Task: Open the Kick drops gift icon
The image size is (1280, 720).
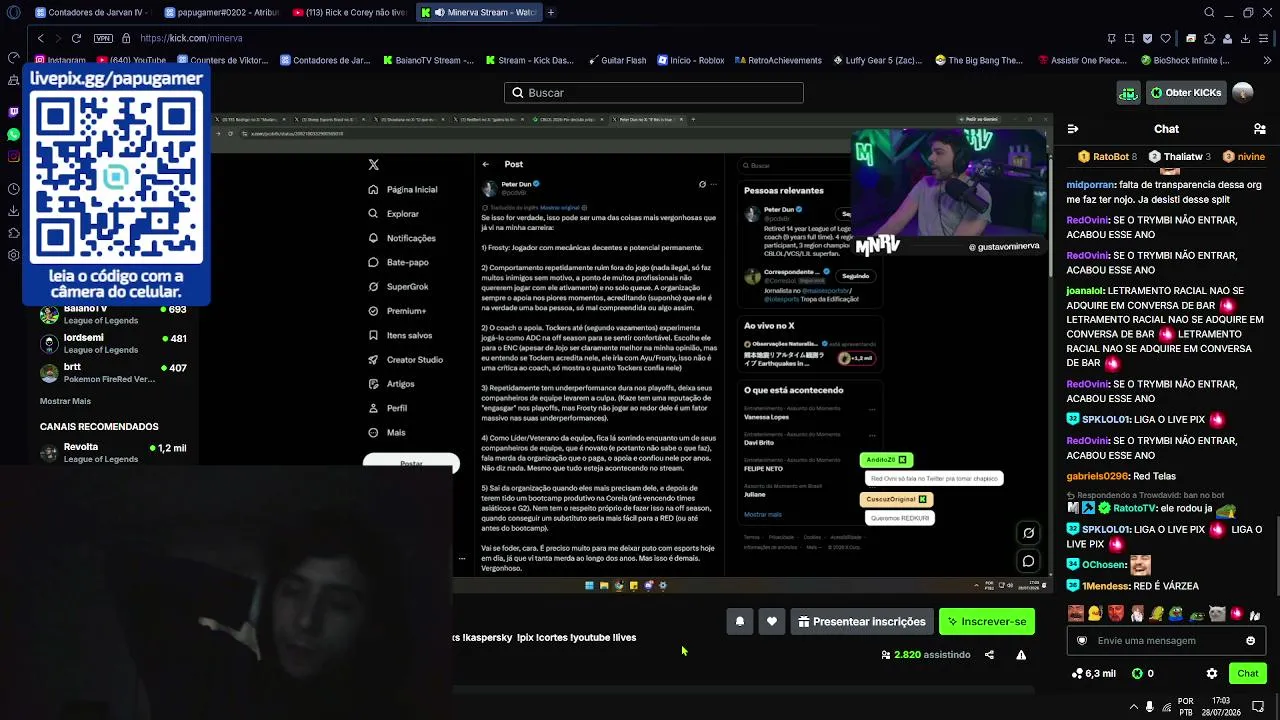Action: coord(1128,93)
